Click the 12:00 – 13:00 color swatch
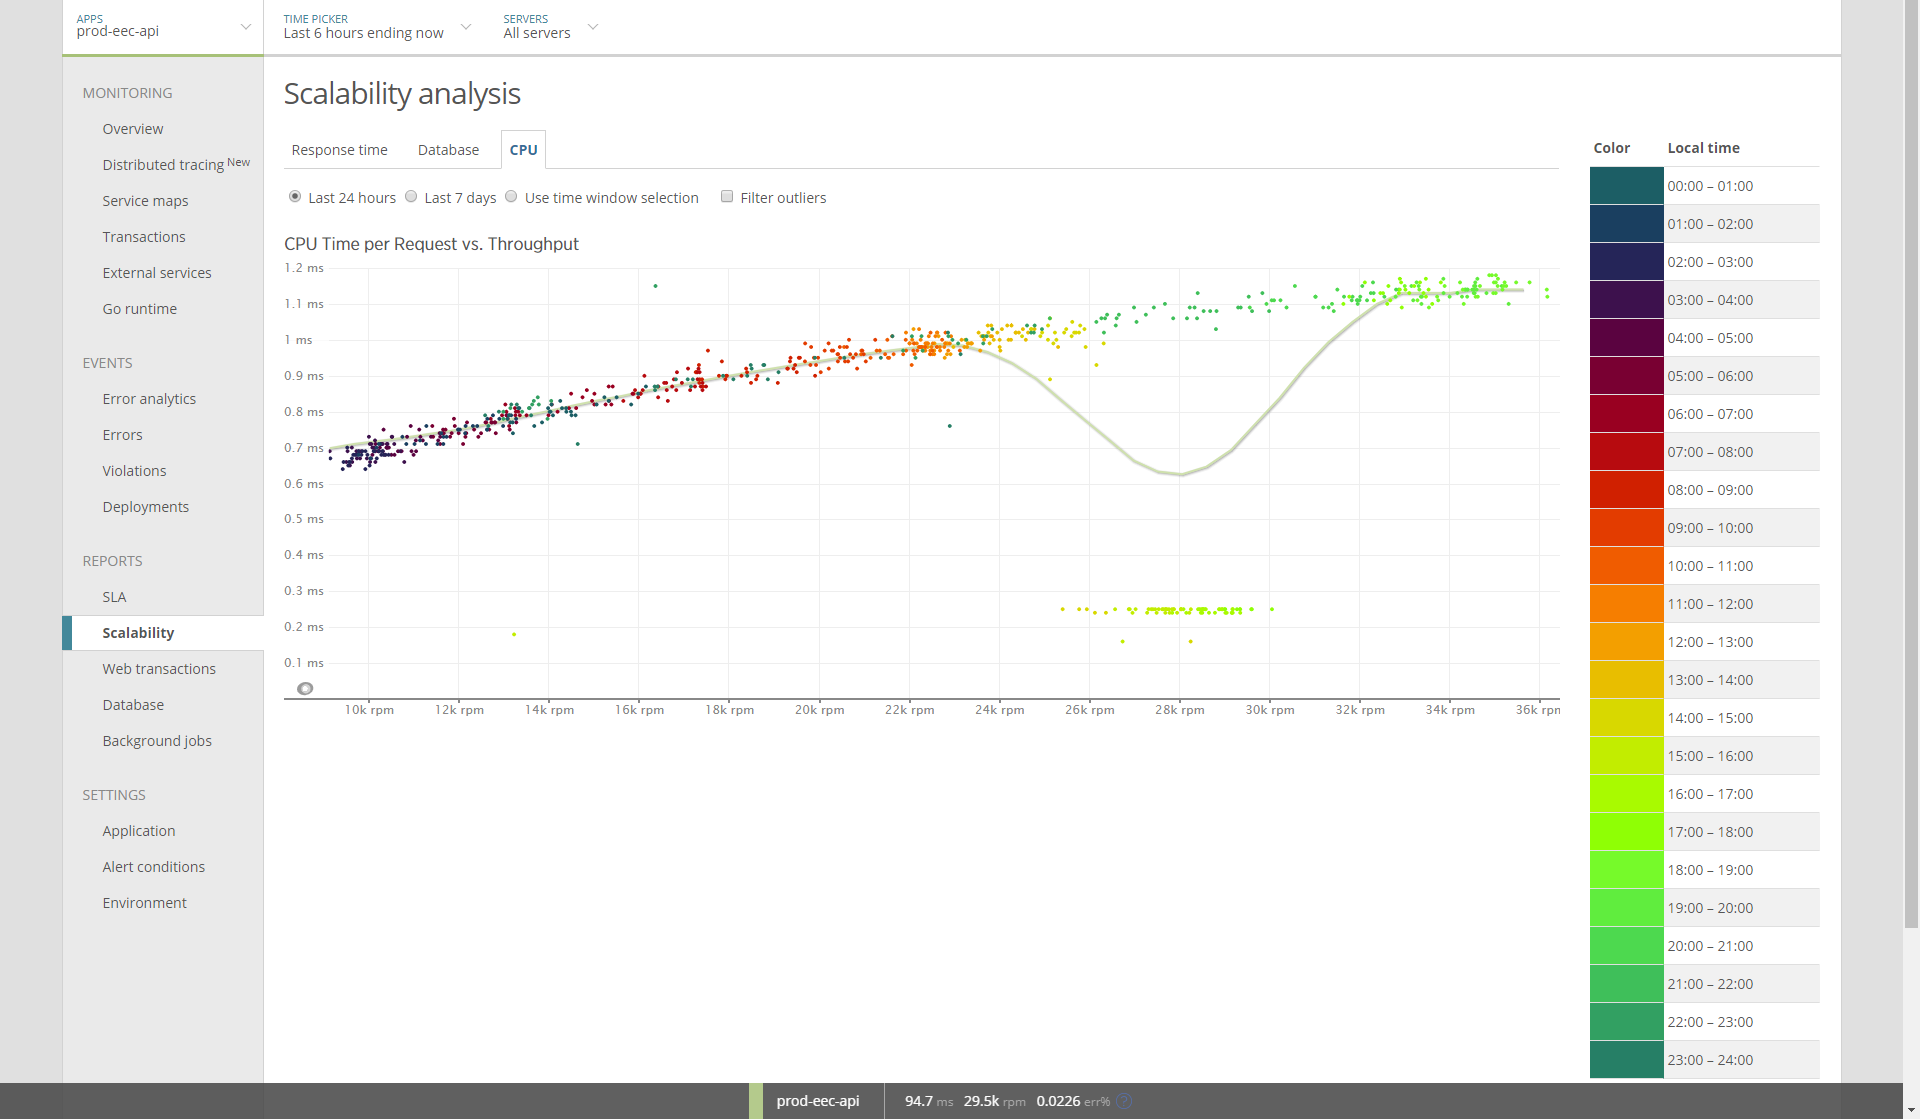The height and width of the screenshot is (1119, 1920). click(1626, 642)
